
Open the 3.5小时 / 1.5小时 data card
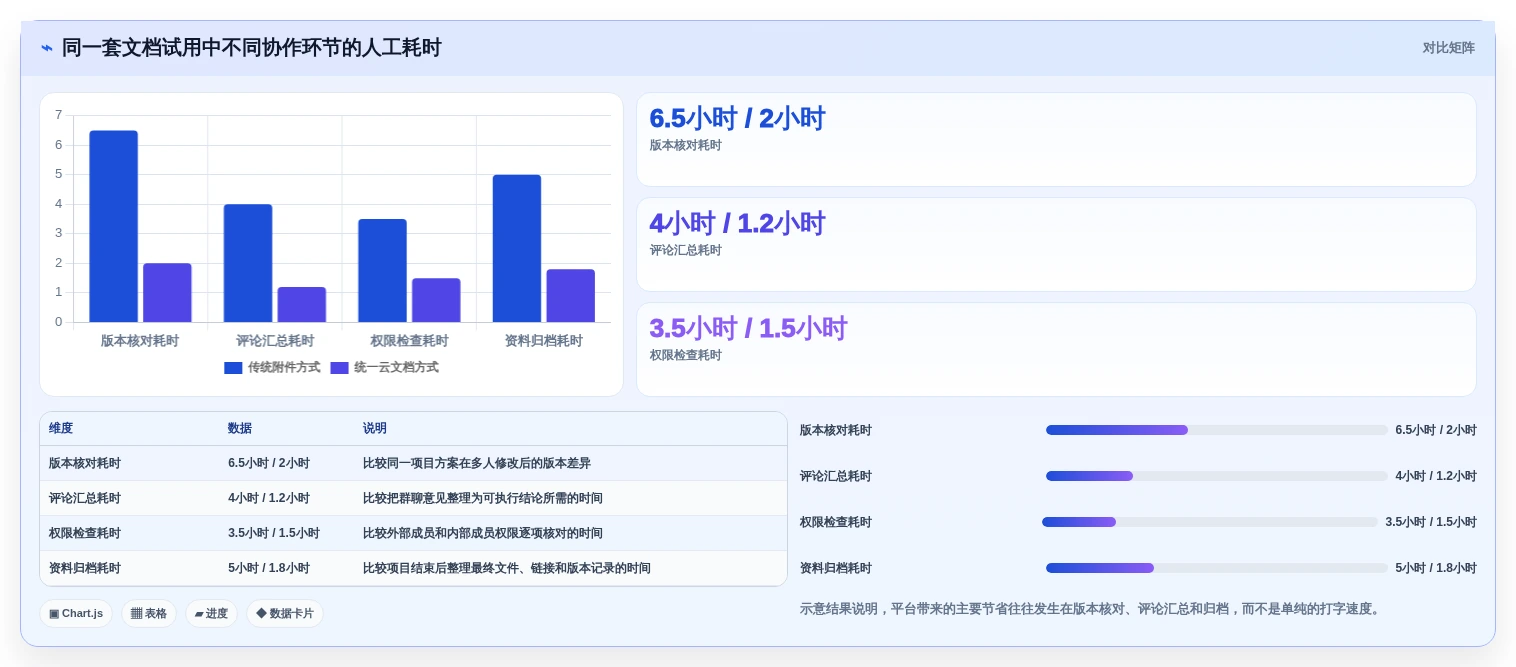(x=1056, y=350)
